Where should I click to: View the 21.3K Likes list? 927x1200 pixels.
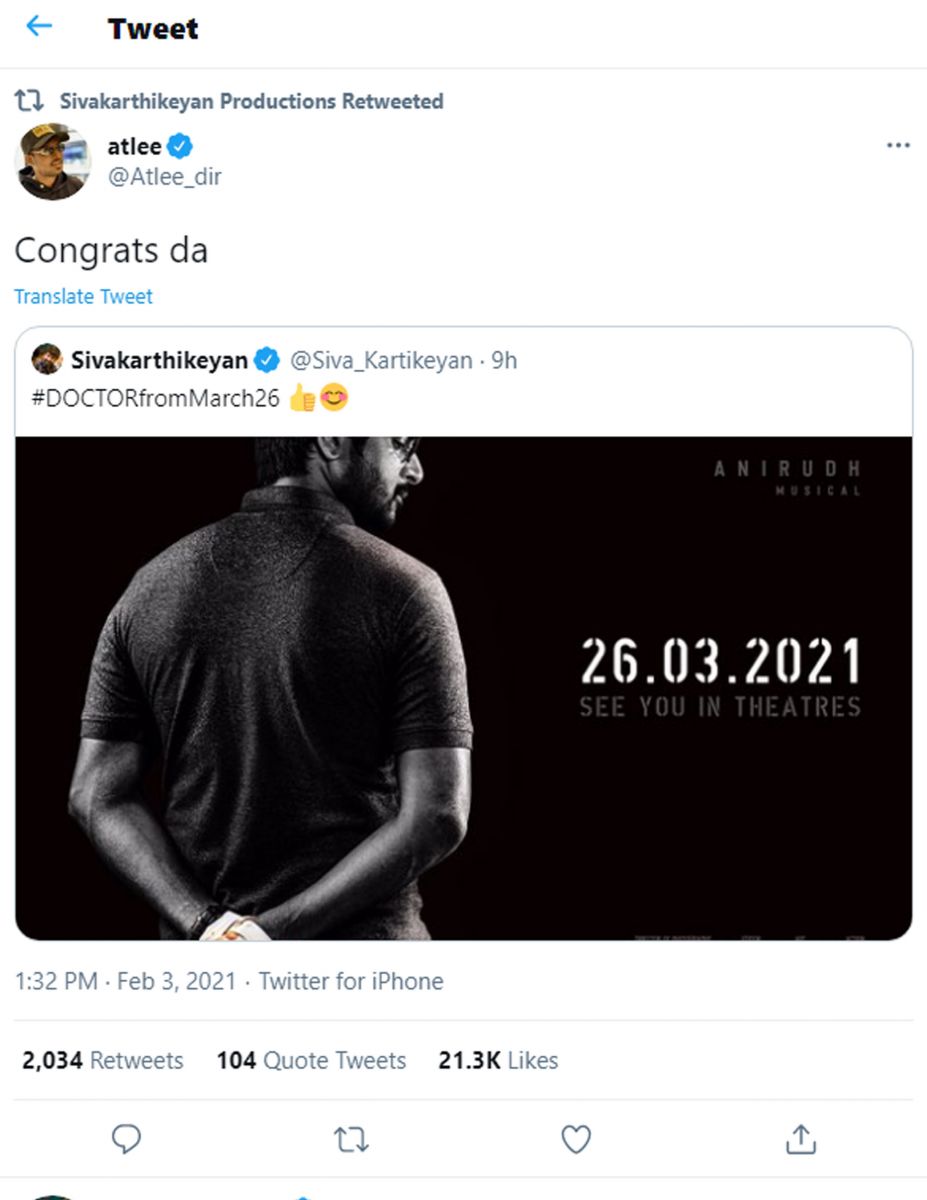coord(498,1060)
